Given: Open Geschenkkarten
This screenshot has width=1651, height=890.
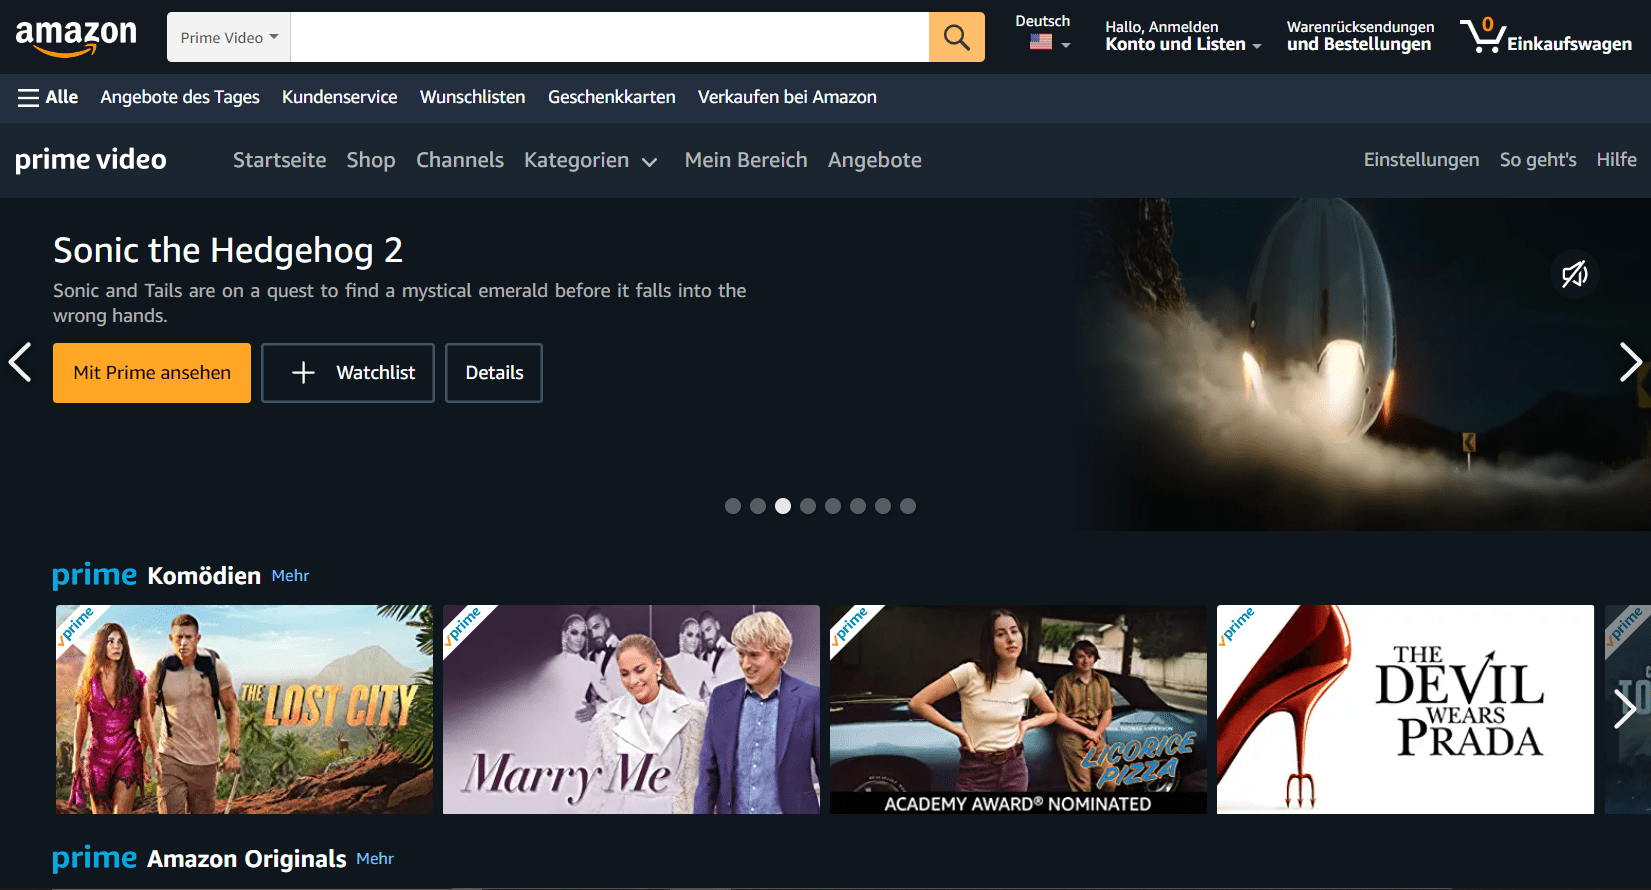Looking at the screenshot, I should click(612, 97).
